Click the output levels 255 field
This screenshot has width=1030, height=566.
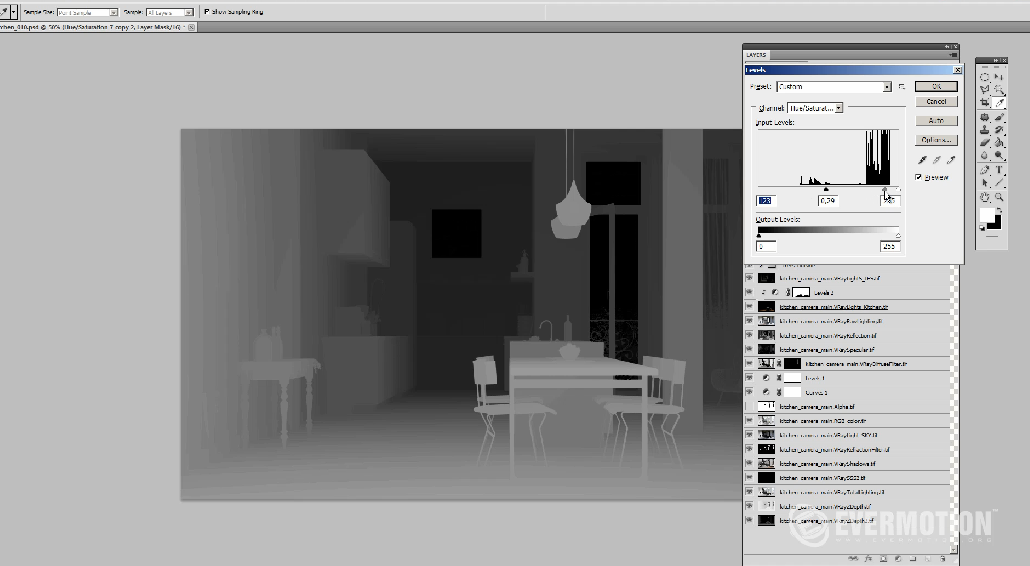[x=889, y=246]
